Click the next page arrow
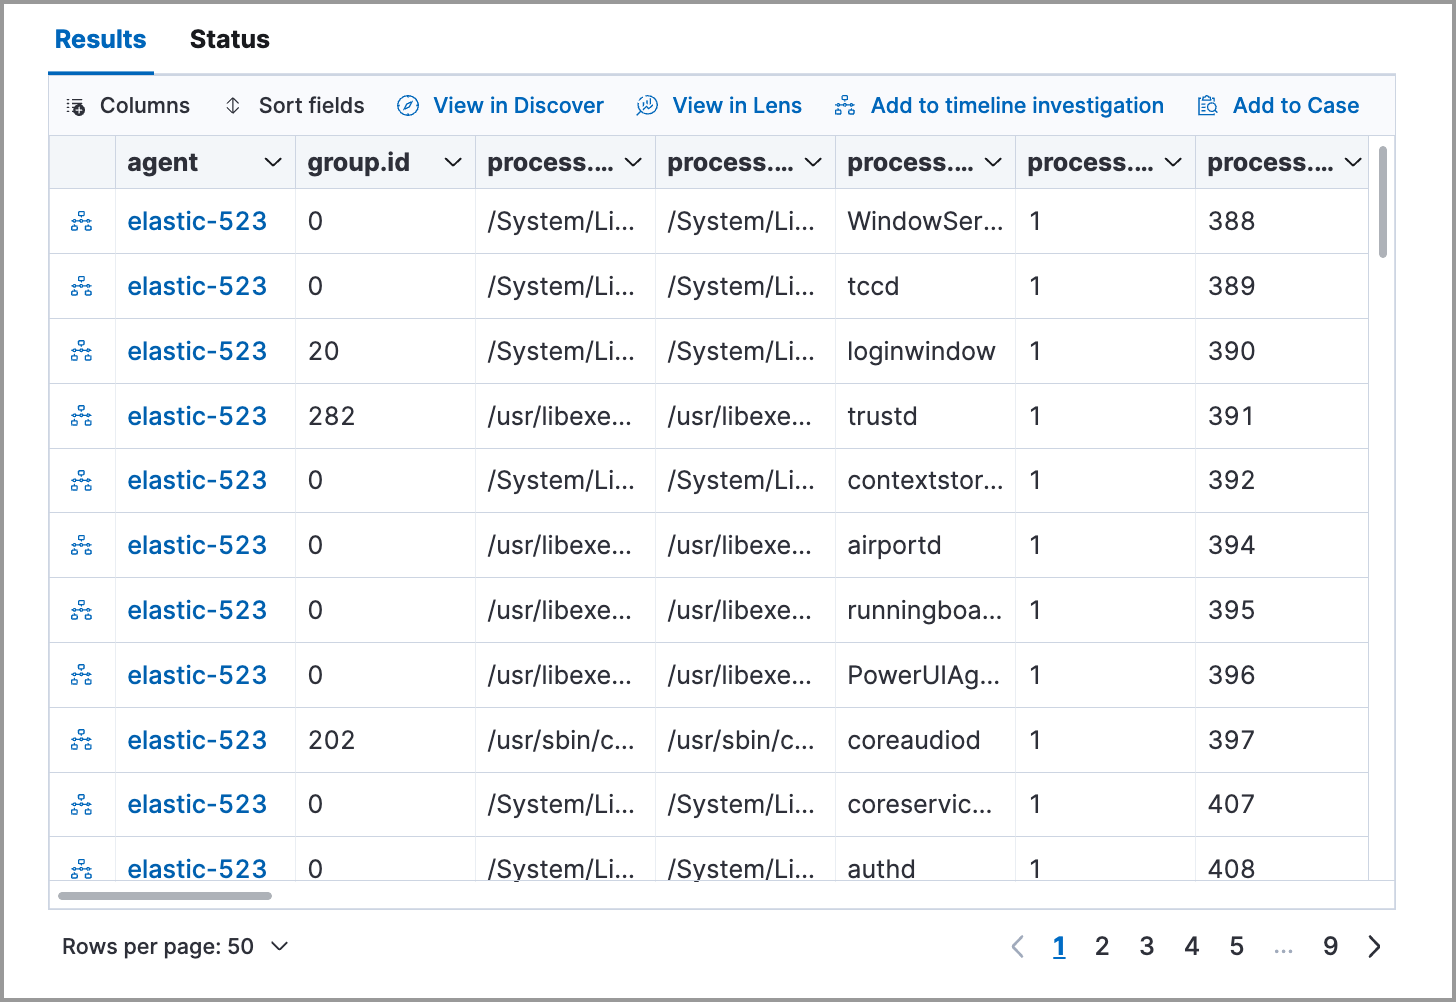The image size is (1456, 1002). (x=1373, y=945)
